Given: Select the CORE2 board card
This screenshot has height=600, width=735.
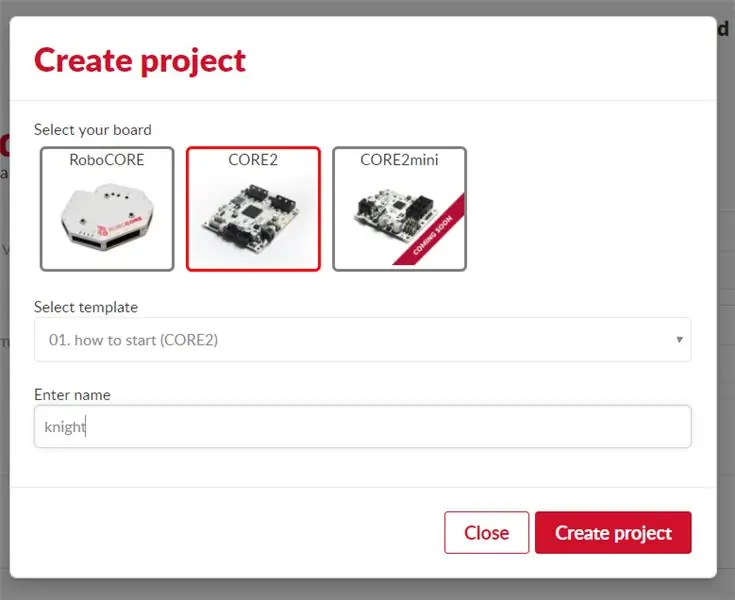Looking at the screenshot, I should pyautogui.click(x=253, y=209).
